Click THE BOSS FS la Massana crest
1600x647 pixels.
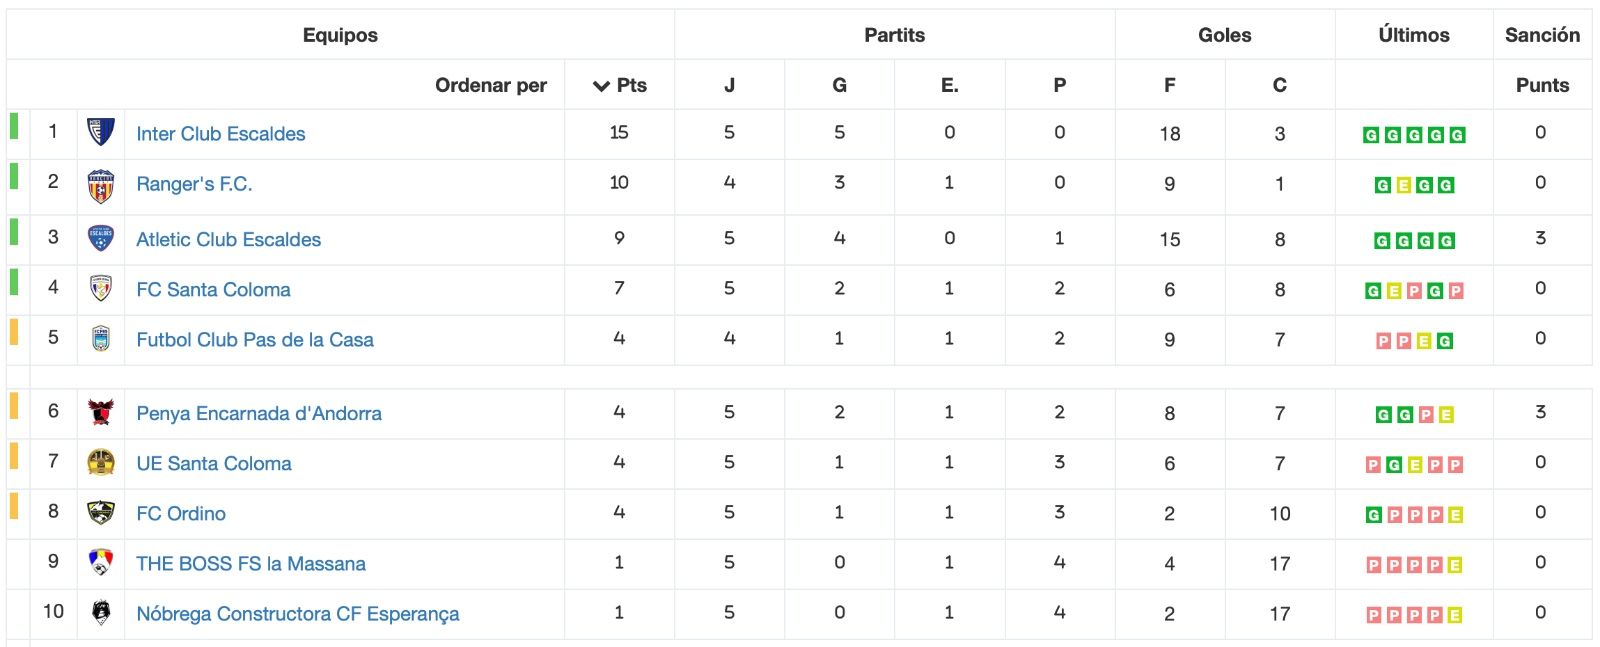pos(101,562)
